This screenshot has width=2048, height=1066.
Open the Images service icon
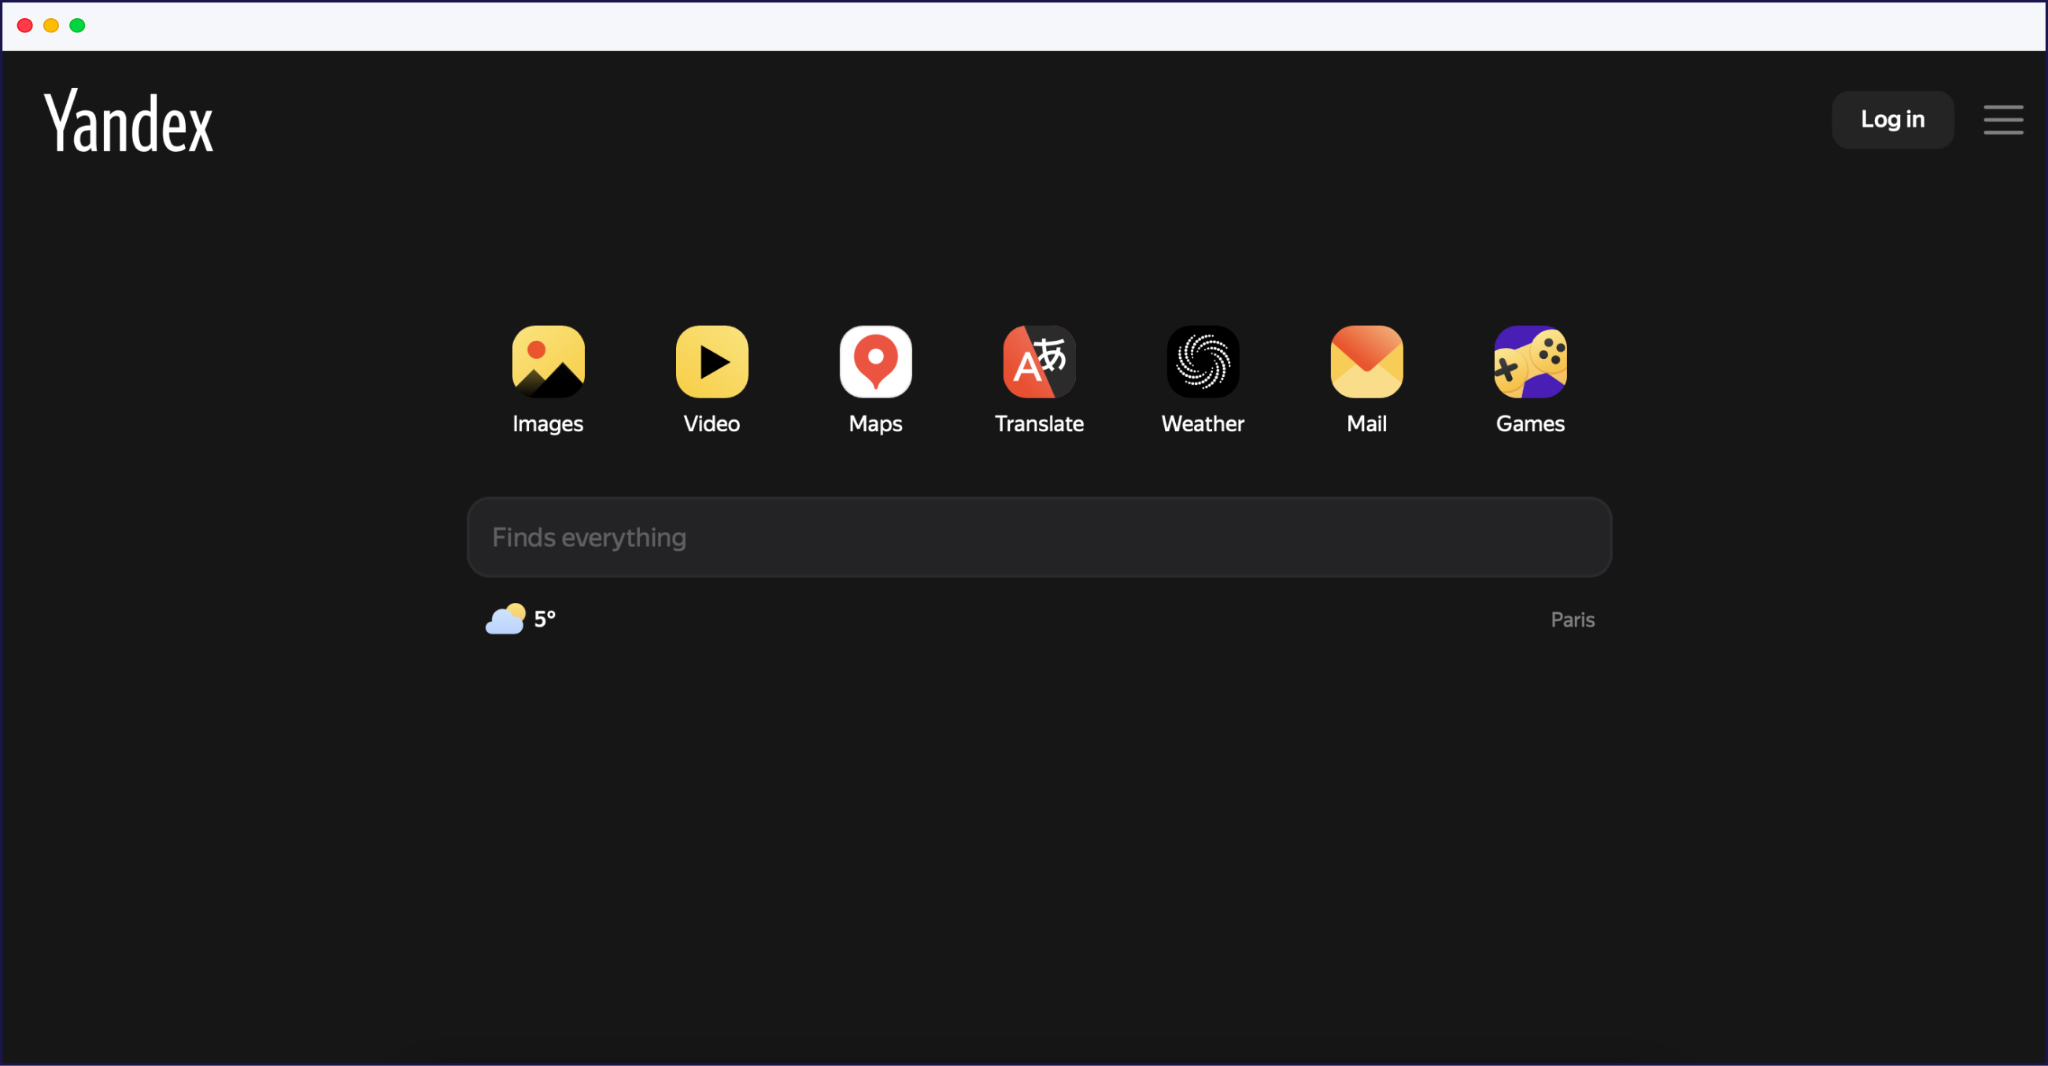pos(547,361)
